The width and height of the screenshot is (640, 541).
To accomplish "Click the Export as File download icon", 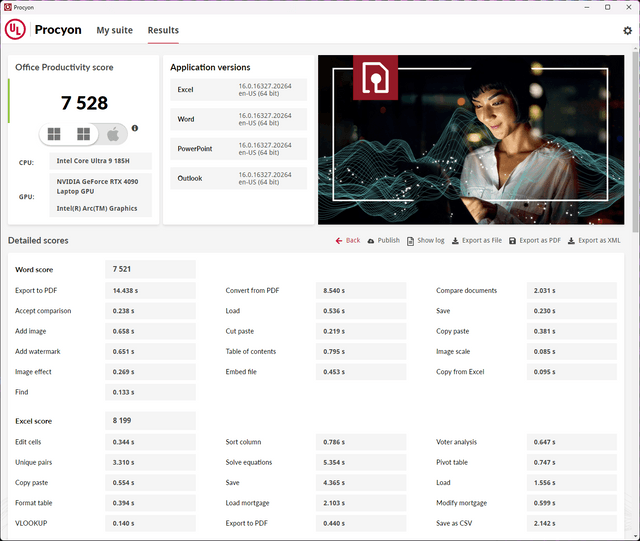I will [x=455, y=241].
